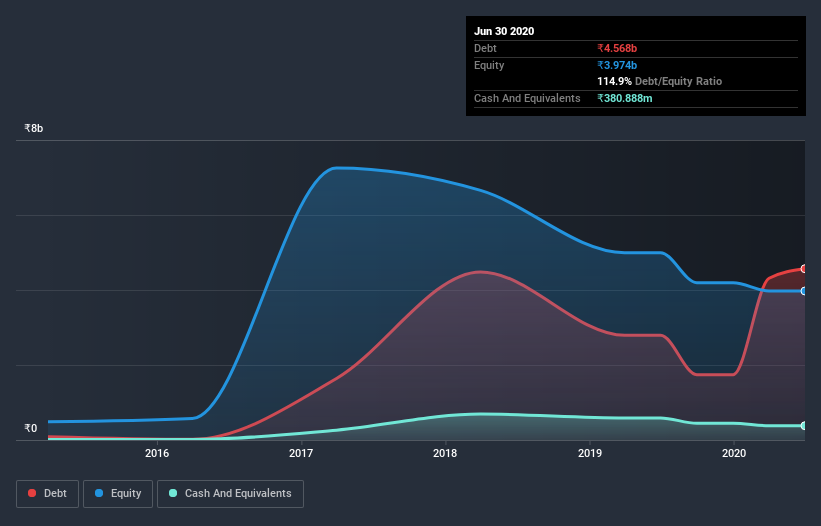821x526 pixels.
Task: Click the blue Equity endpoint marker
Action: (804, 291)
